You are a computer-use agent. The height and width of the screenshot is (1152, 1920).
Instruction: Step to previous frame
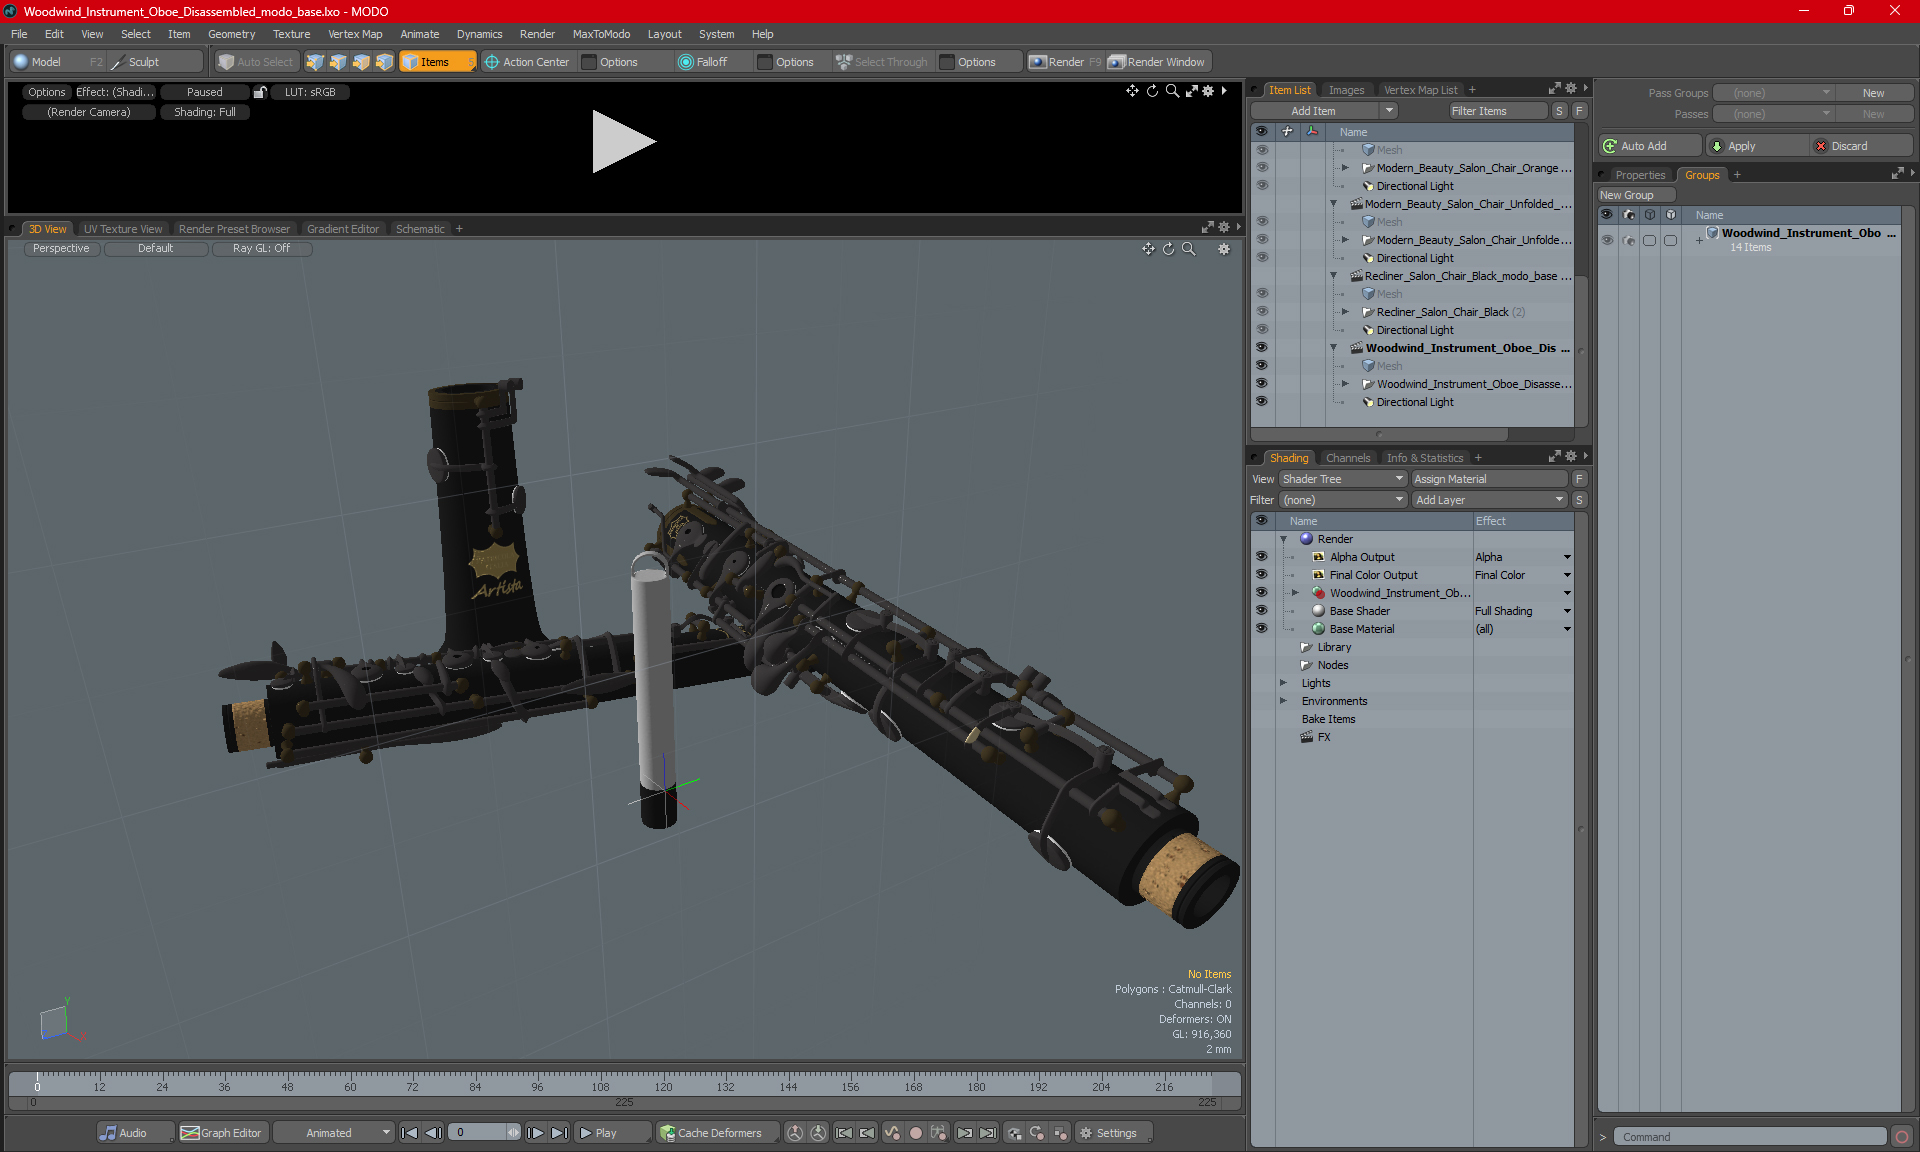pos(433,1133)
